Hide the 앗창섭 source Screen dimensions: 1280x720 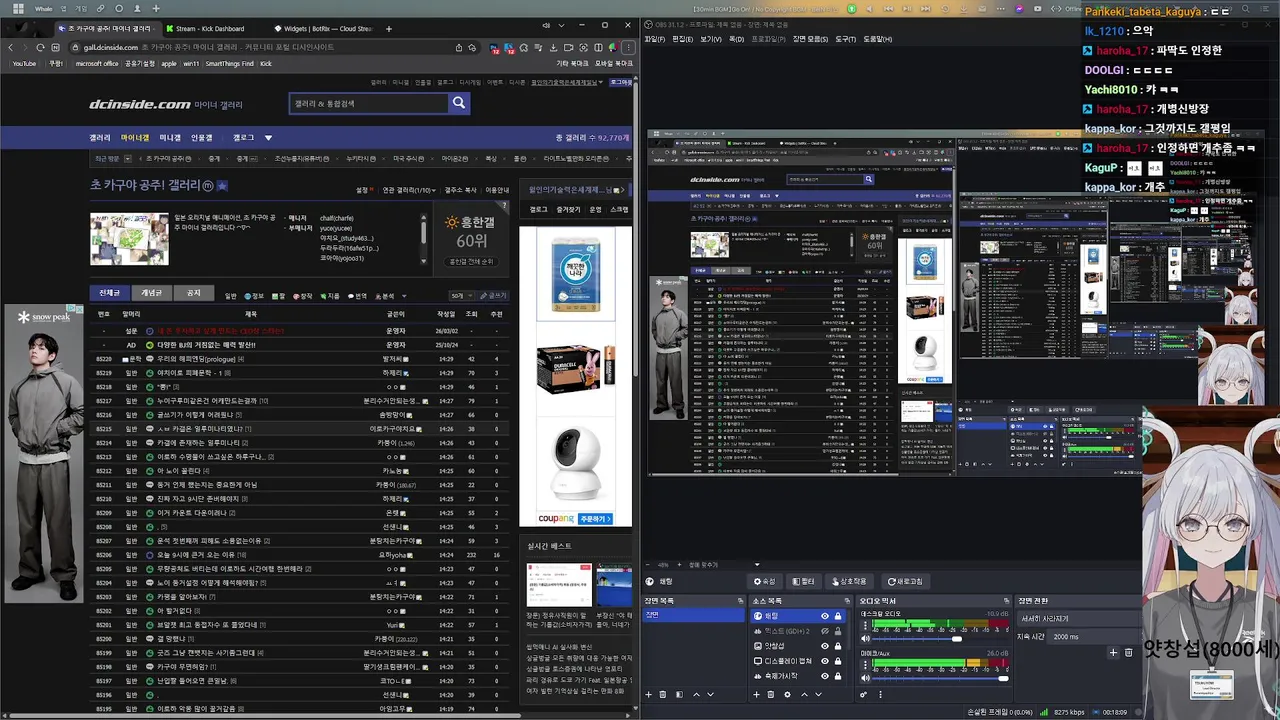(825, 646)
